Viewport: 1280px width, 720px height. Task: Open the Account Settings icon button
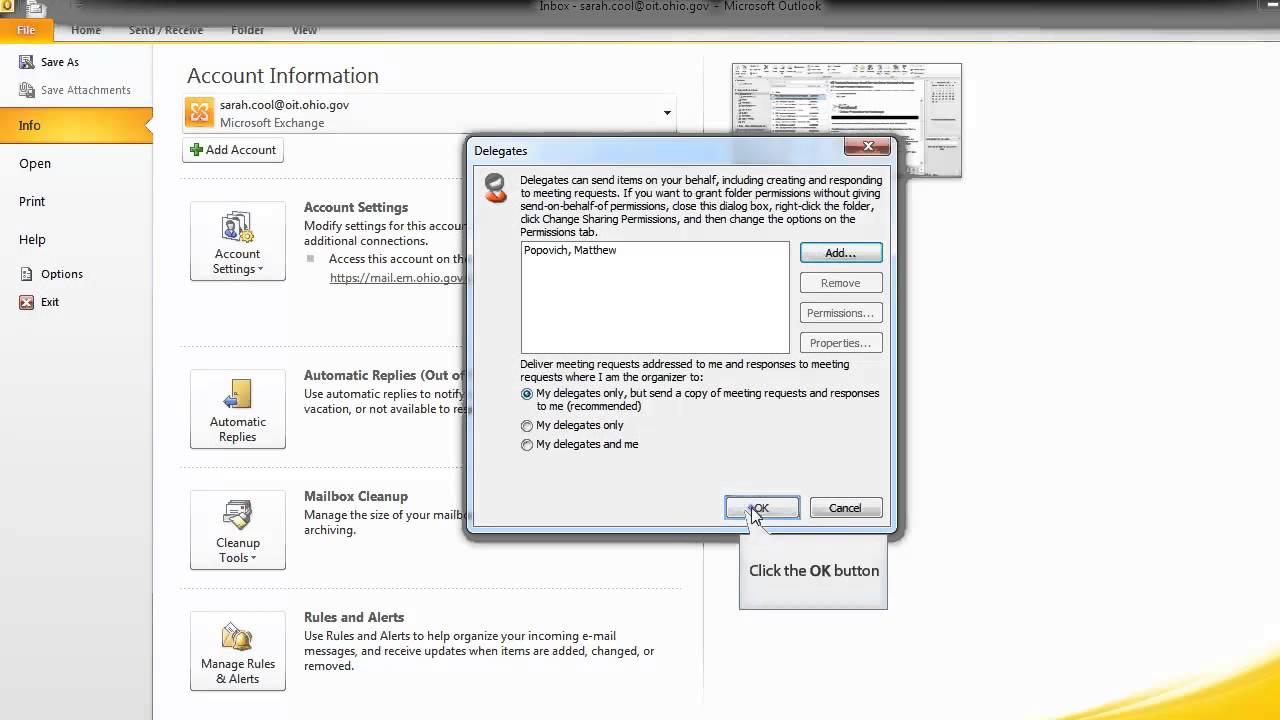[x=238, y=241]
